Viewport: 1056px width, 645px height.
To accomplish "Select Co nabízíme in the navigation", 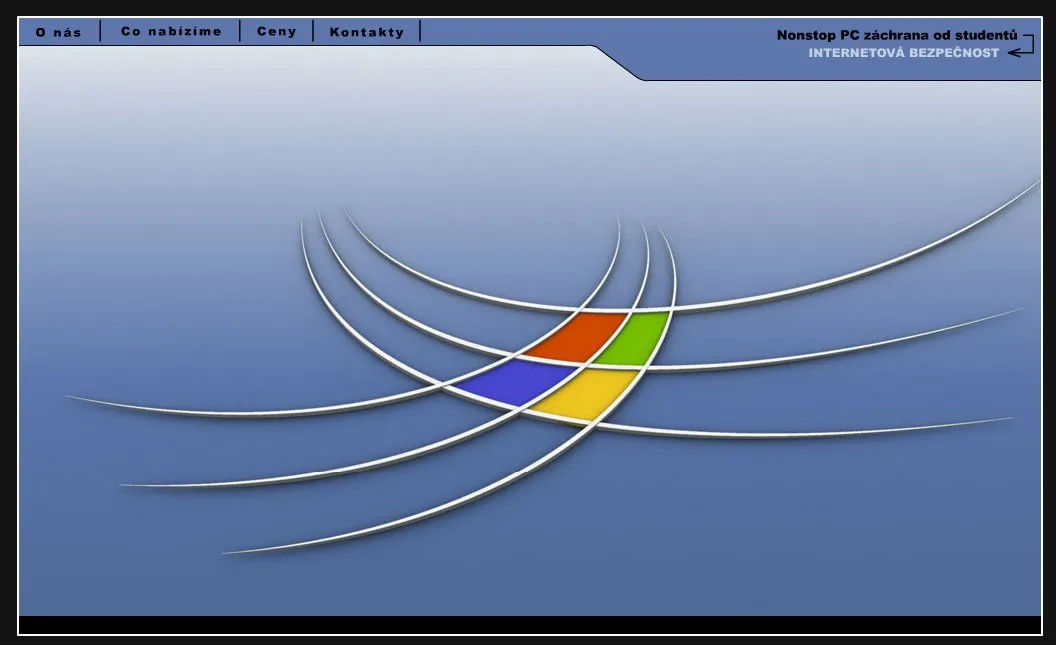I will 171,32.
